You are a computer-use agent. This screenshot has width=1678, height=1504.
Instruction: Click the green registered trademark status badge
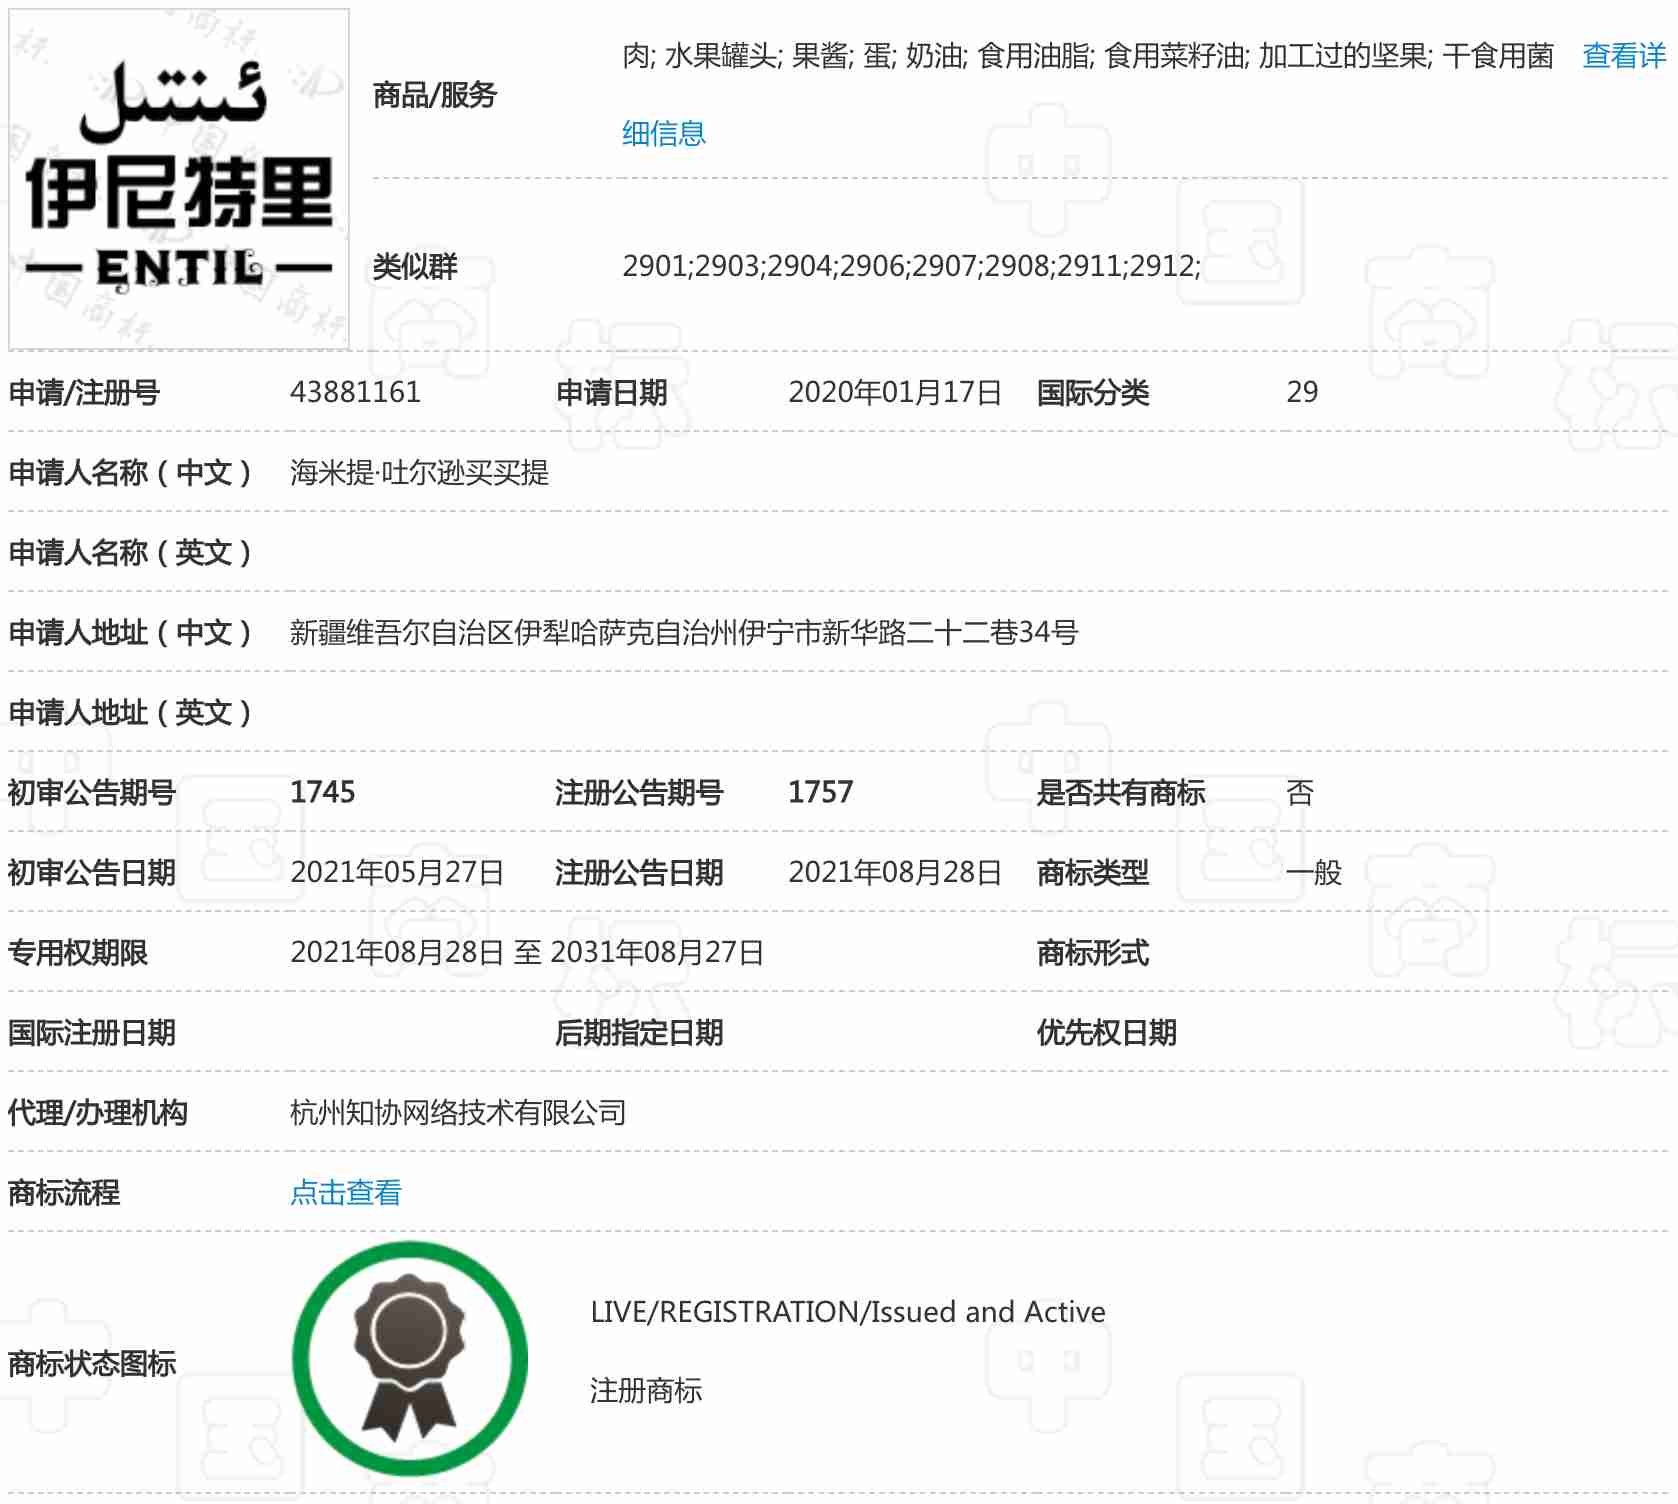(x=410, y=1358)
